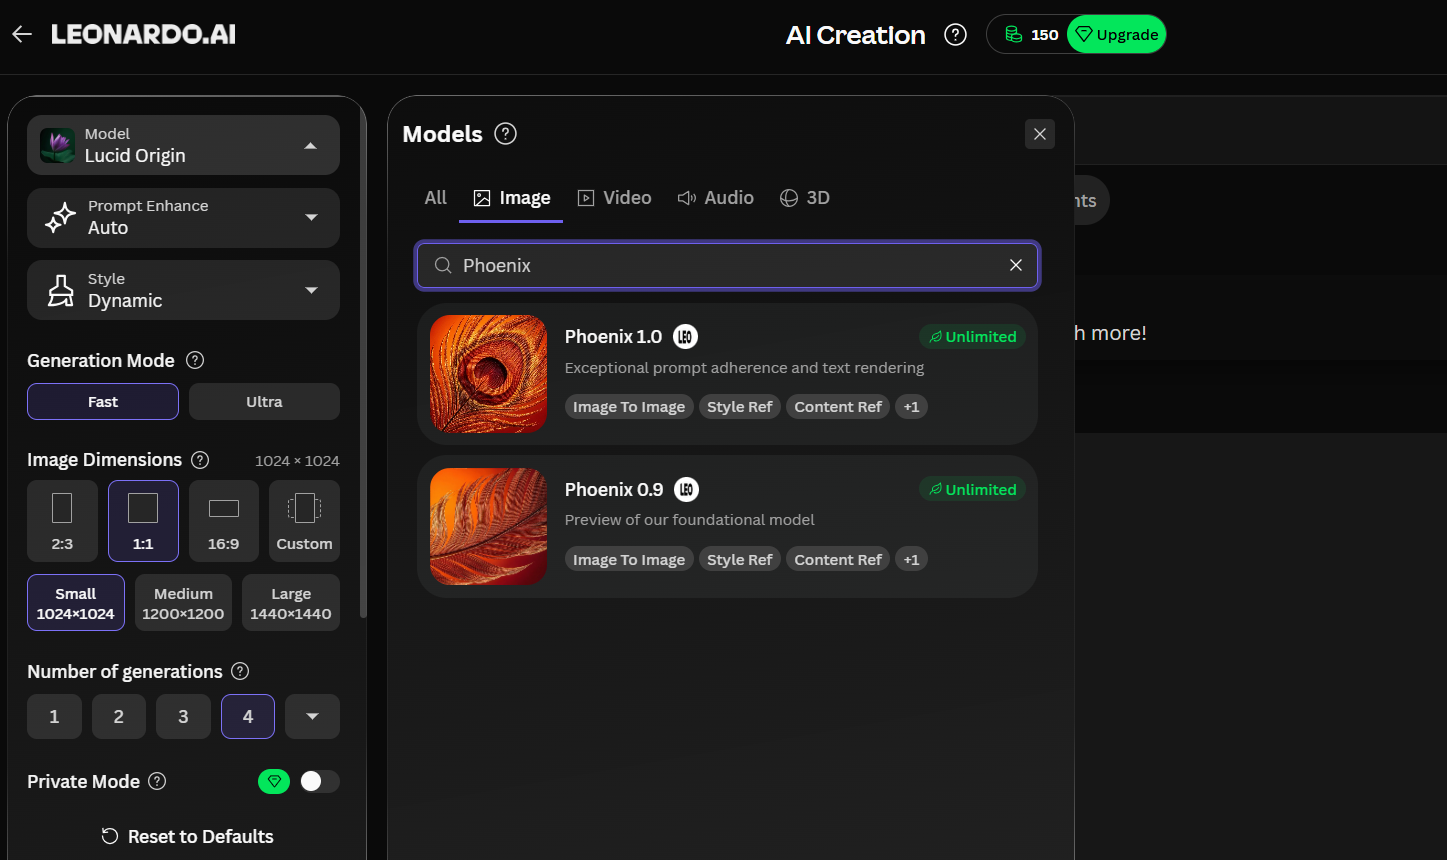Screen dimensions: 1447x860
Task: Focus the model search field
Action: [x=727, y=266]
